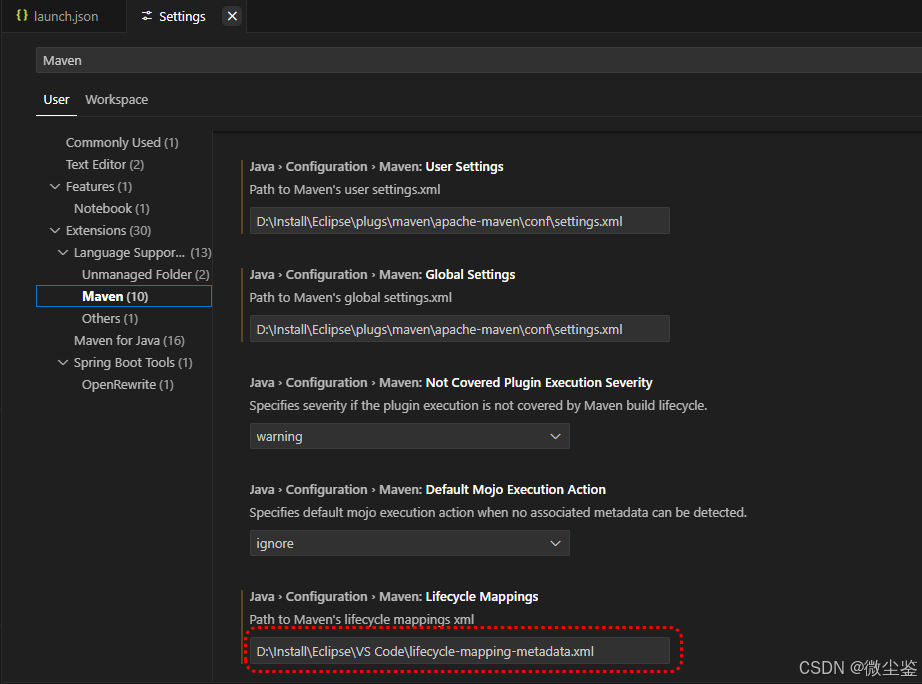The width and height of the screenshot is (922, 684).
Task: Open Maven for Java (16) settings
Action: click(x=129, y=341)
